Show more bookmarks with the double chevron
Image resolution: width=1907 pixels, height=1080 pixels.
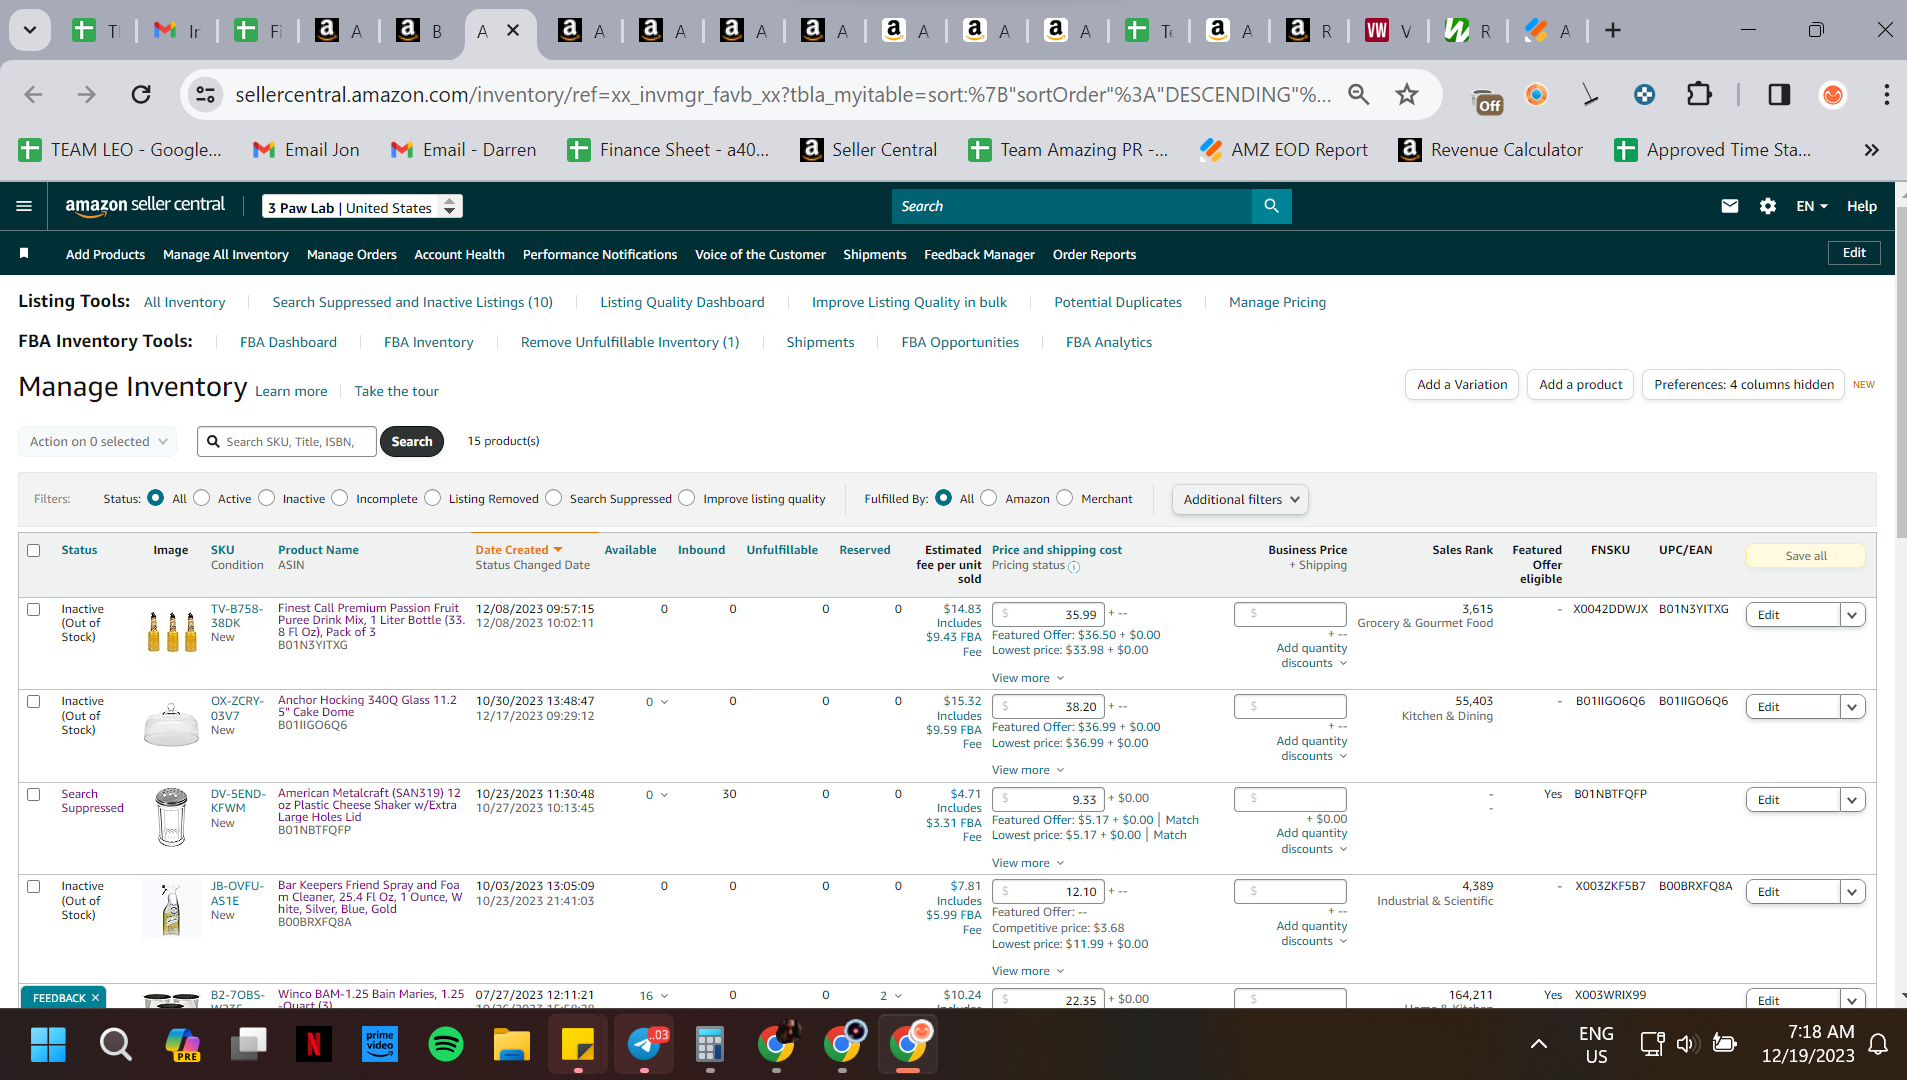click(1871, 150)
